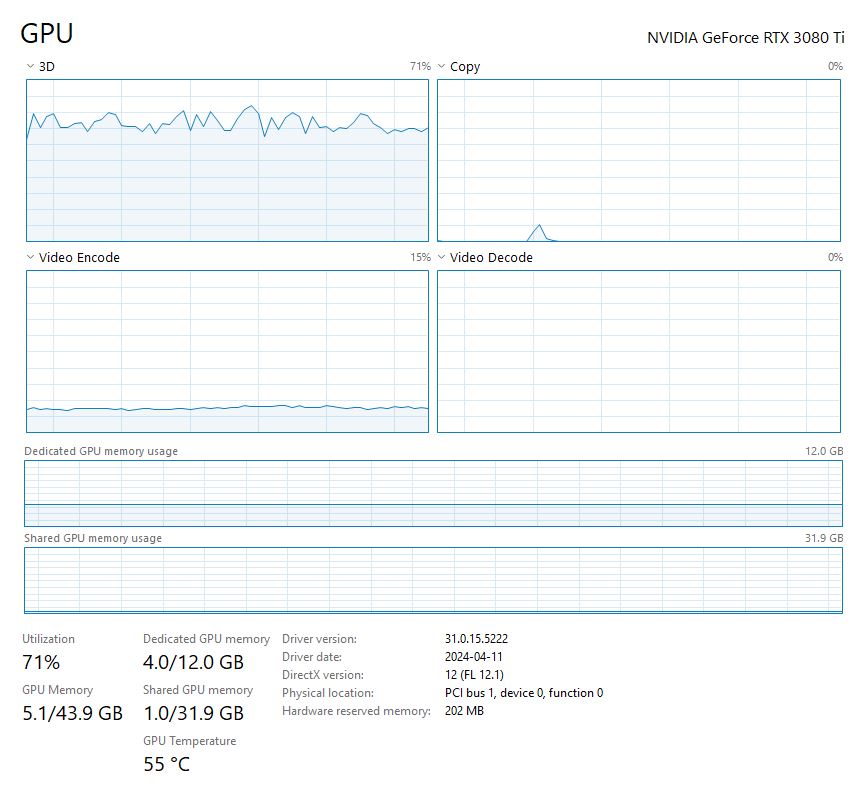Click the PCI bus physical location text
Screen dimensions: 864x786
point(523,693)
